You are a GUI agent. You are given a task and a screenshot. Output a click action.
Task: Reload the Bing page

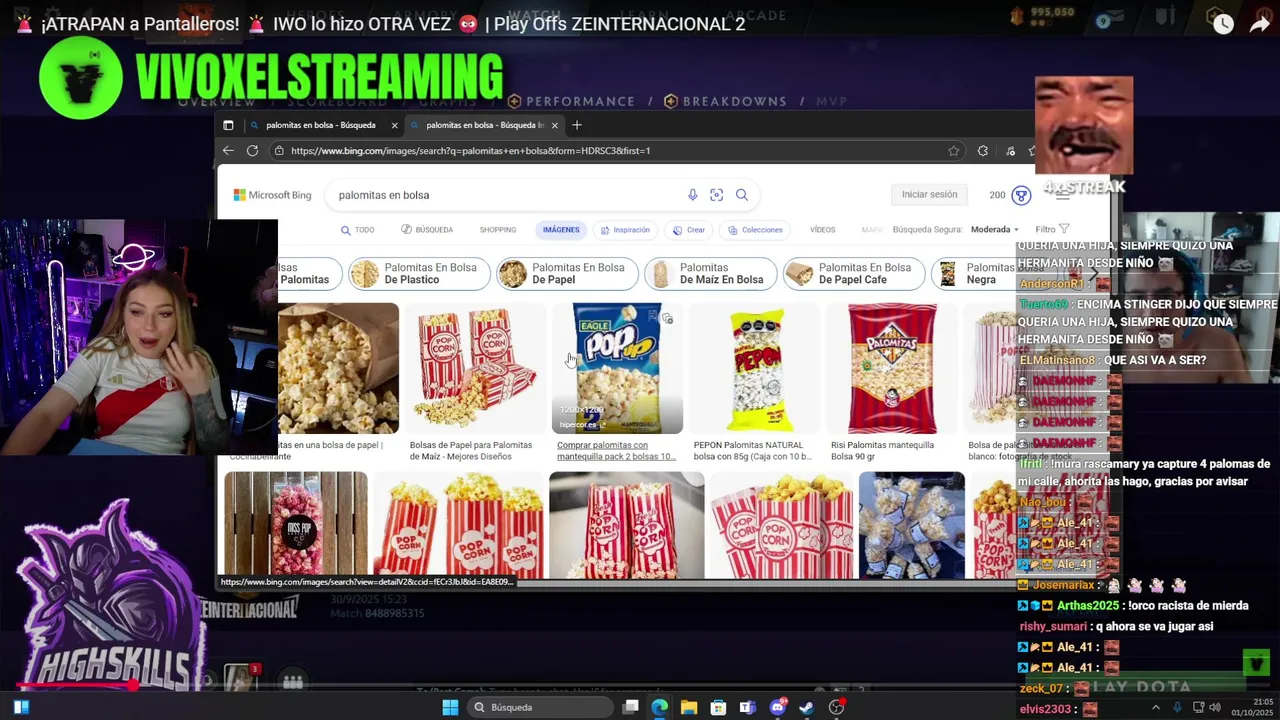coord(252,151)
